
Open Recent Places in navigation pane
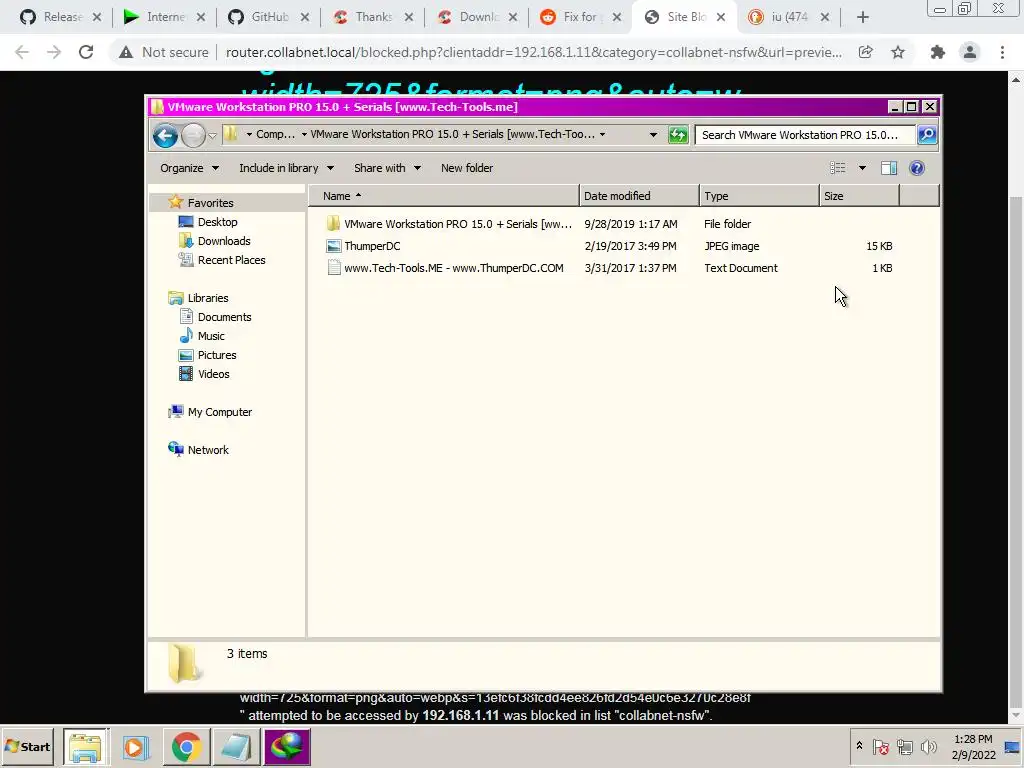(222, 260)
